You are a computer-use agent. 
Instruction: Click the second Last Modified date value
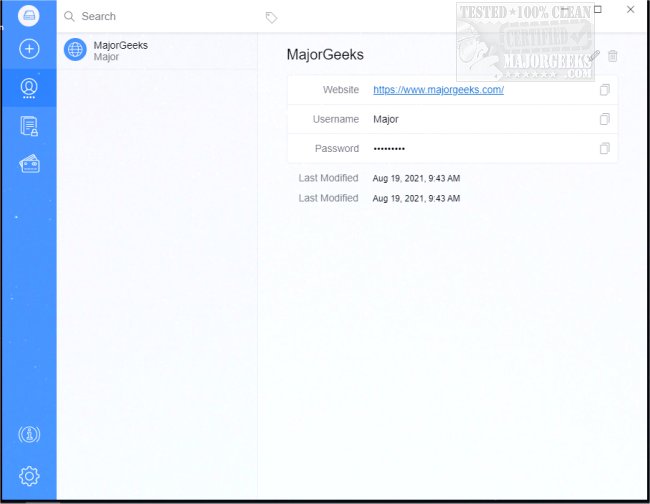tap(416, 199)
